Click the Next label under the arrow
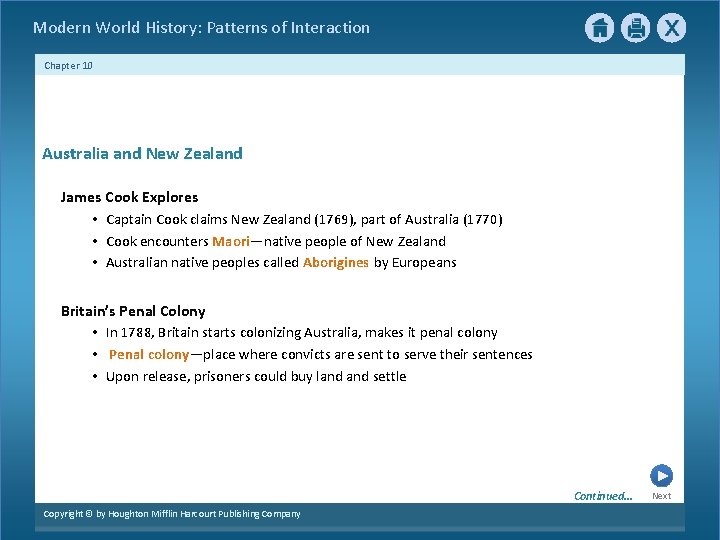 661,496
